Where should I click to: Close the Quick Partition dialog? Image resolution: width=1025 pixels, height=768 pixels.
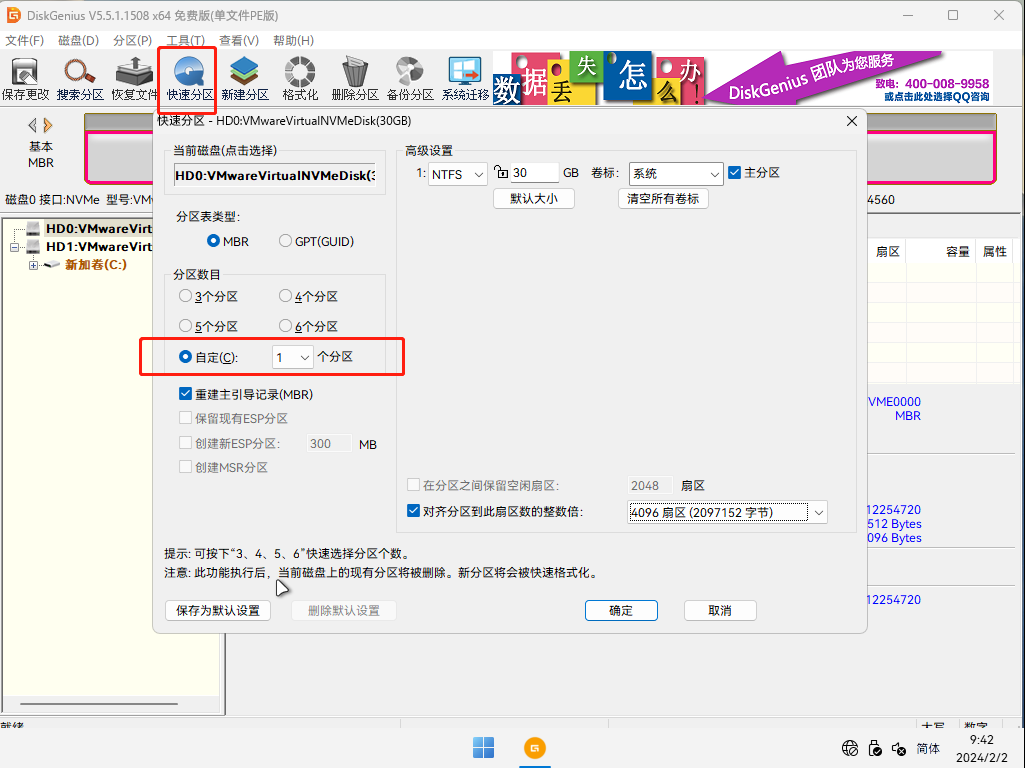851,121
